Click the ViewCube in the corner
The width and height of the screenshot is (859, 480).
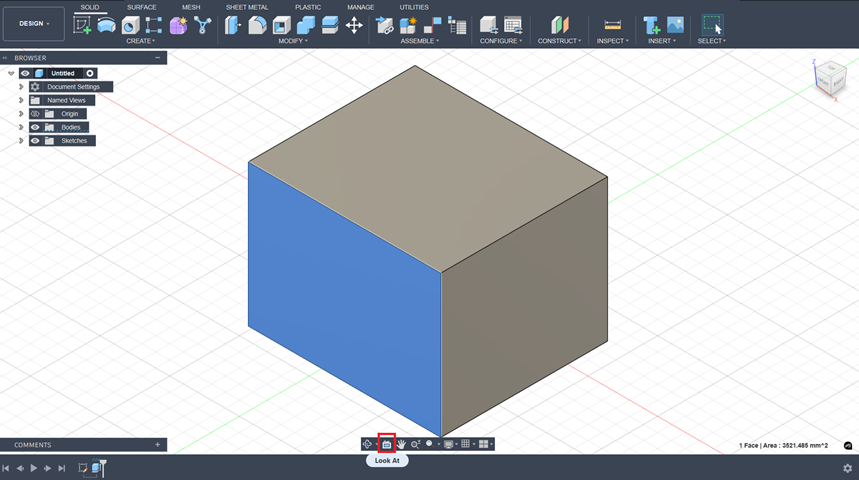[x=830, y=79]
